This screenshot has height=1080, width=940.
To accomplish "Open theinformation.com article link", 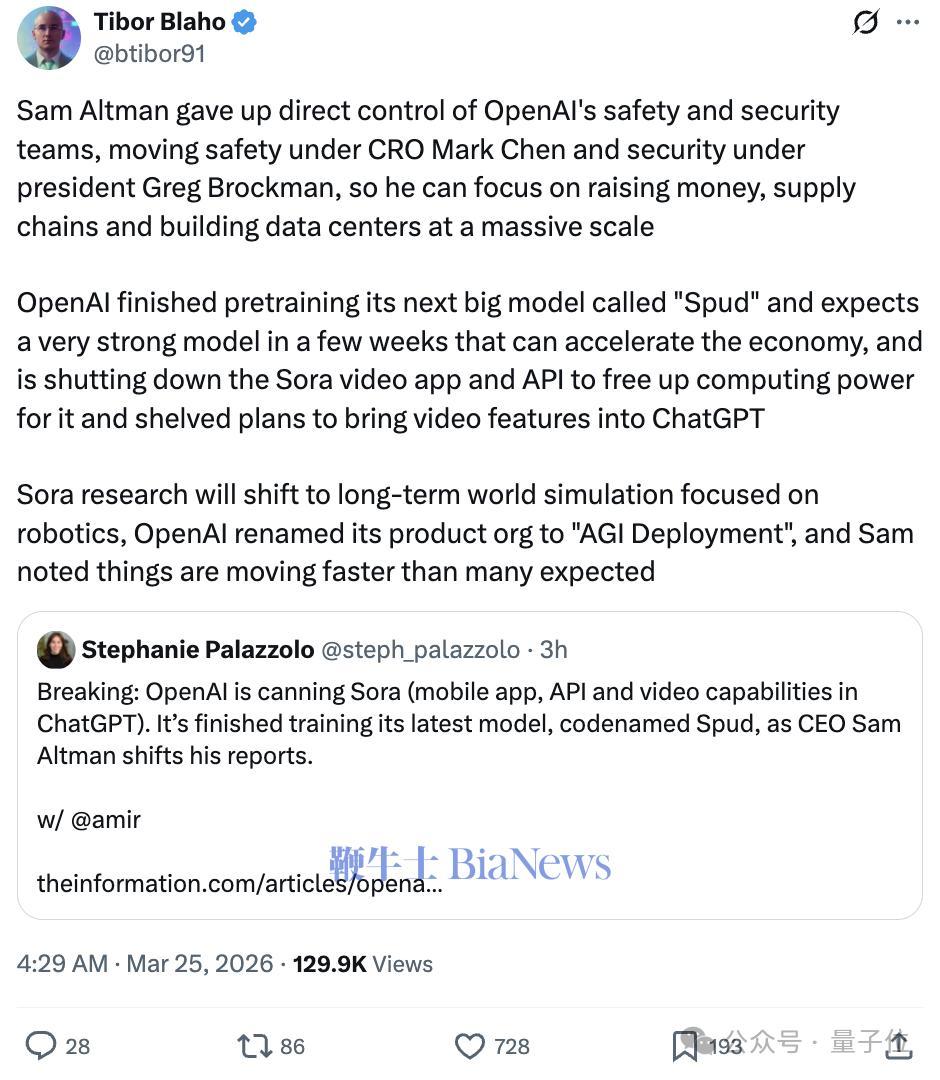I will tap(239, 884).
